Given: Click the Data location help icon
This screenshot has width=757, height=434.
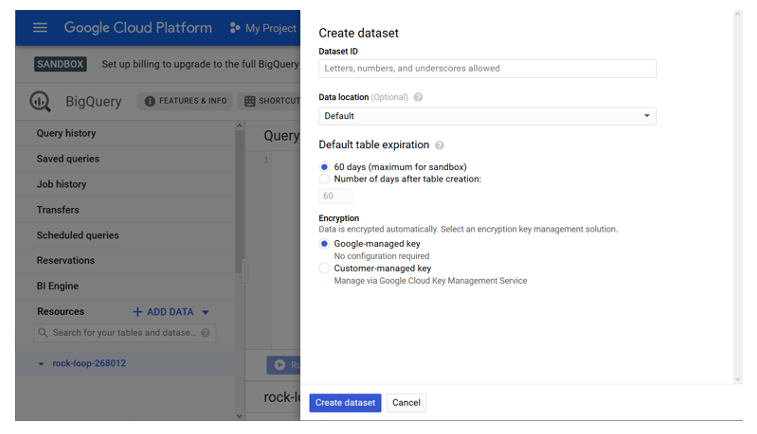Looking at the screenshot, I should coord(418,97).
